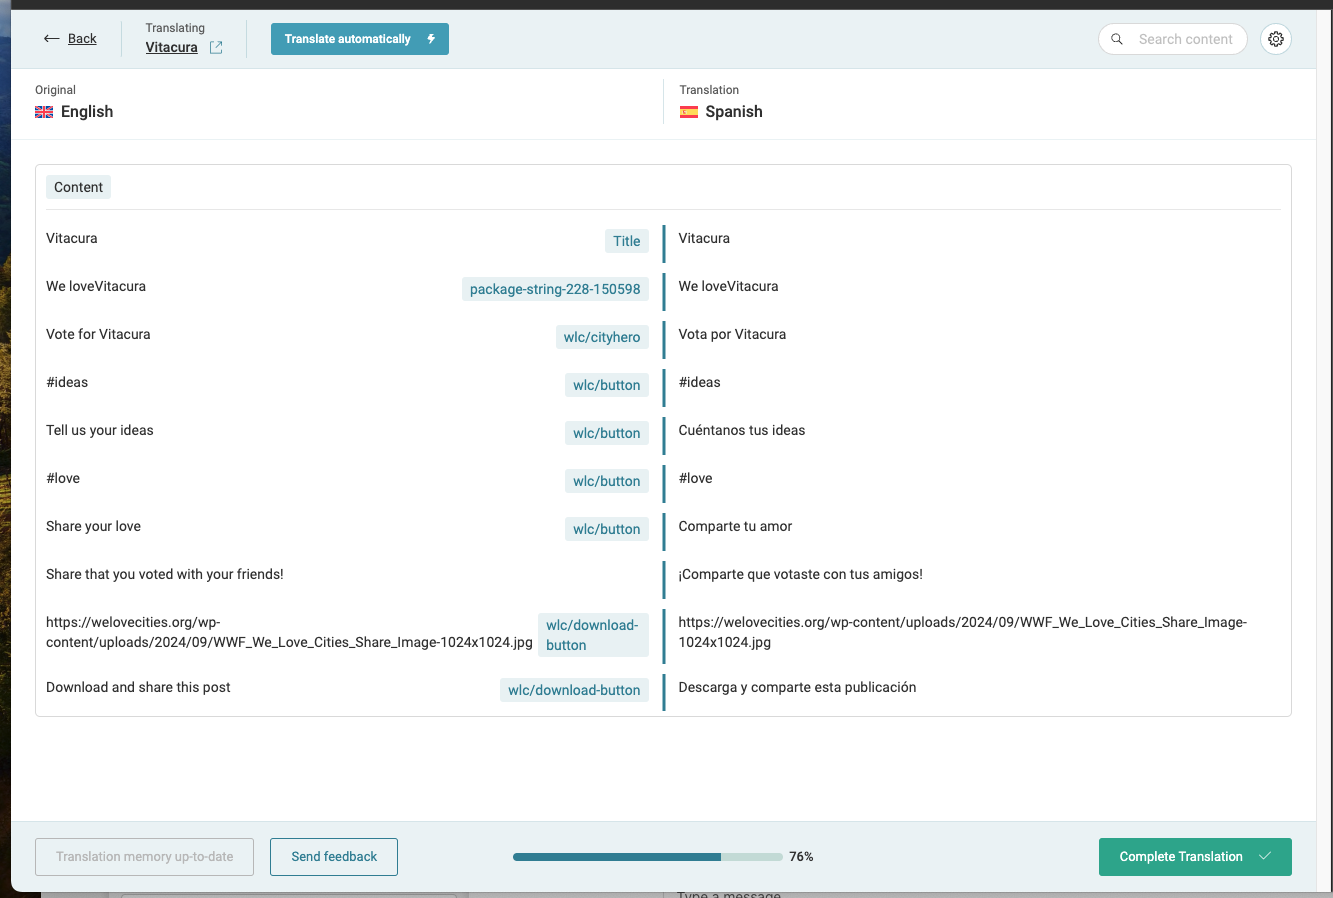Image resolution: width=1333 pixels, height=898 pixels.
Task: Edit Spanish '#ideas' translation
Action: tap(699, 382)
